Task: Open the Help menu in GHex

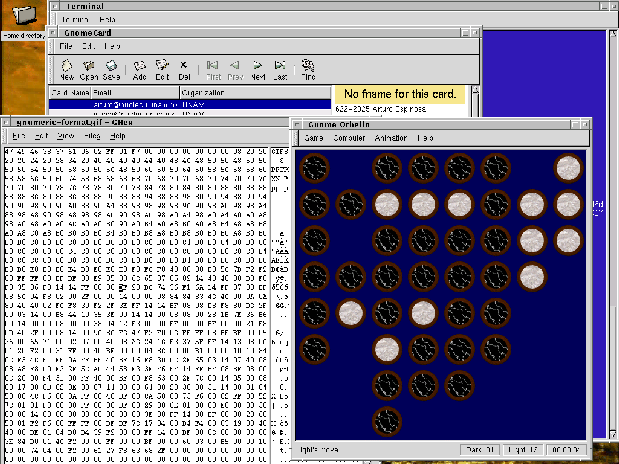Action: tap(117, 135)
